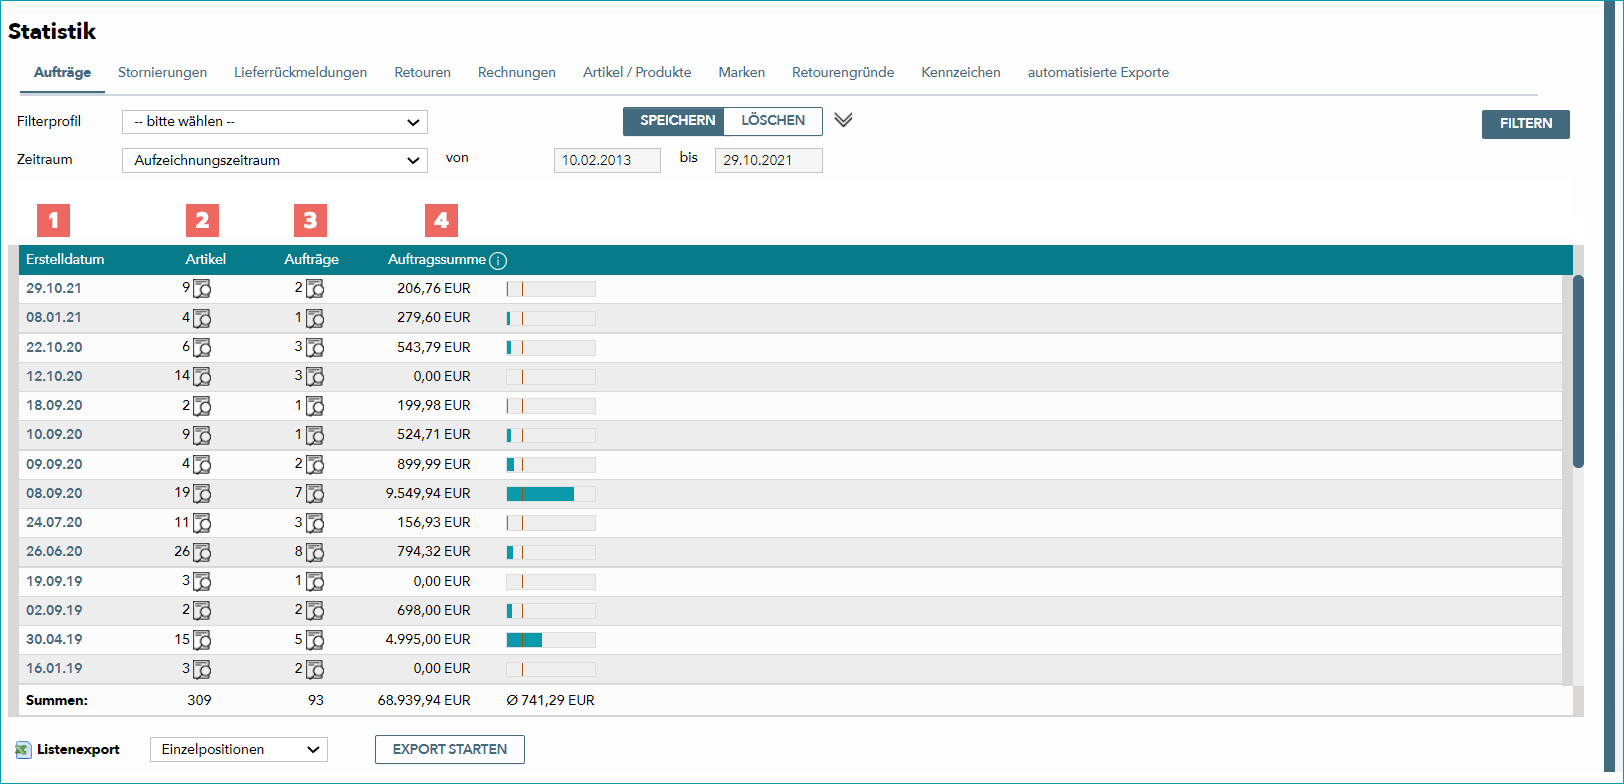
Task: Click the LÖSCHEN button
Action: (773, 121)
